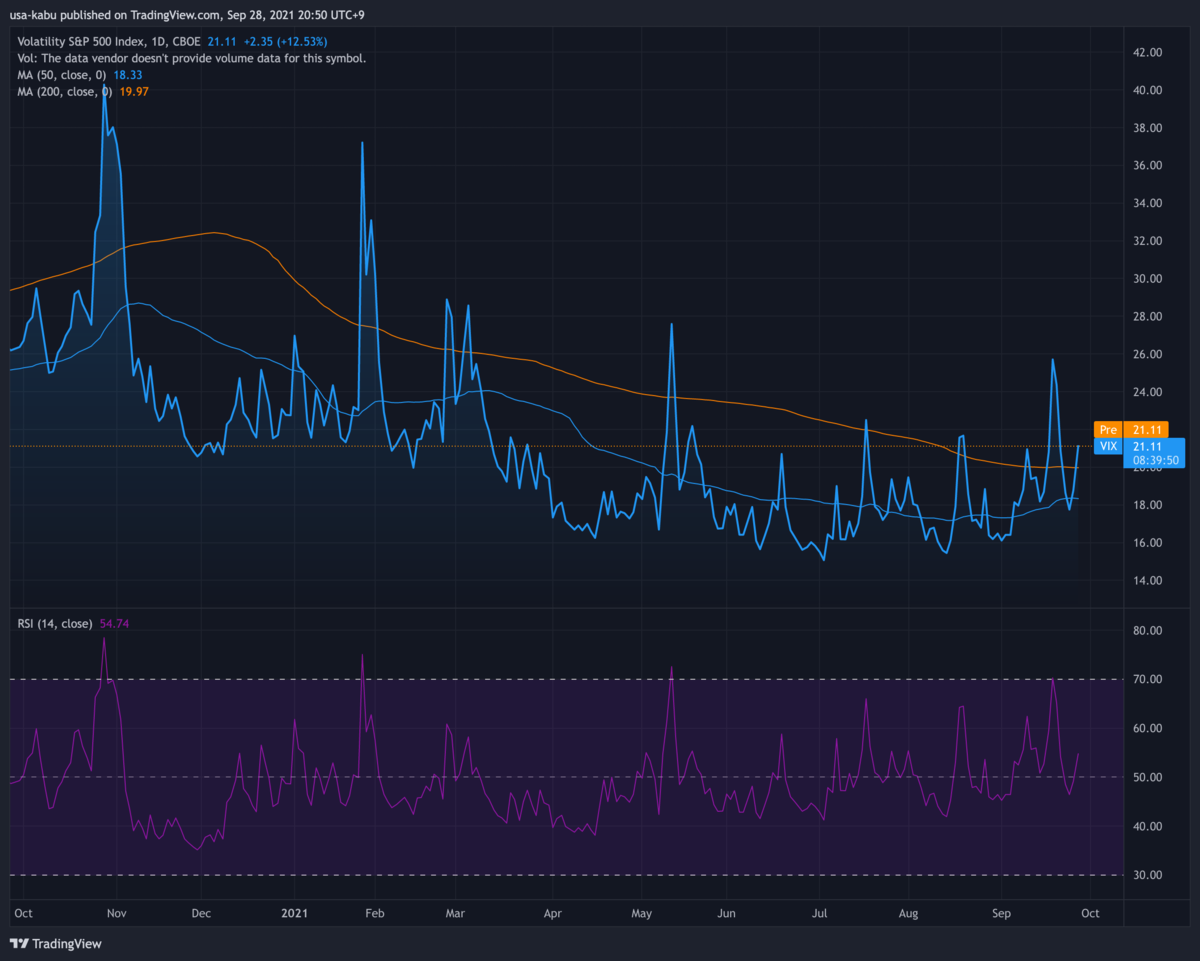Click the 24.00 price axis label
1200x961 pixels.
pyautogui.click(x=1147, y=392)
